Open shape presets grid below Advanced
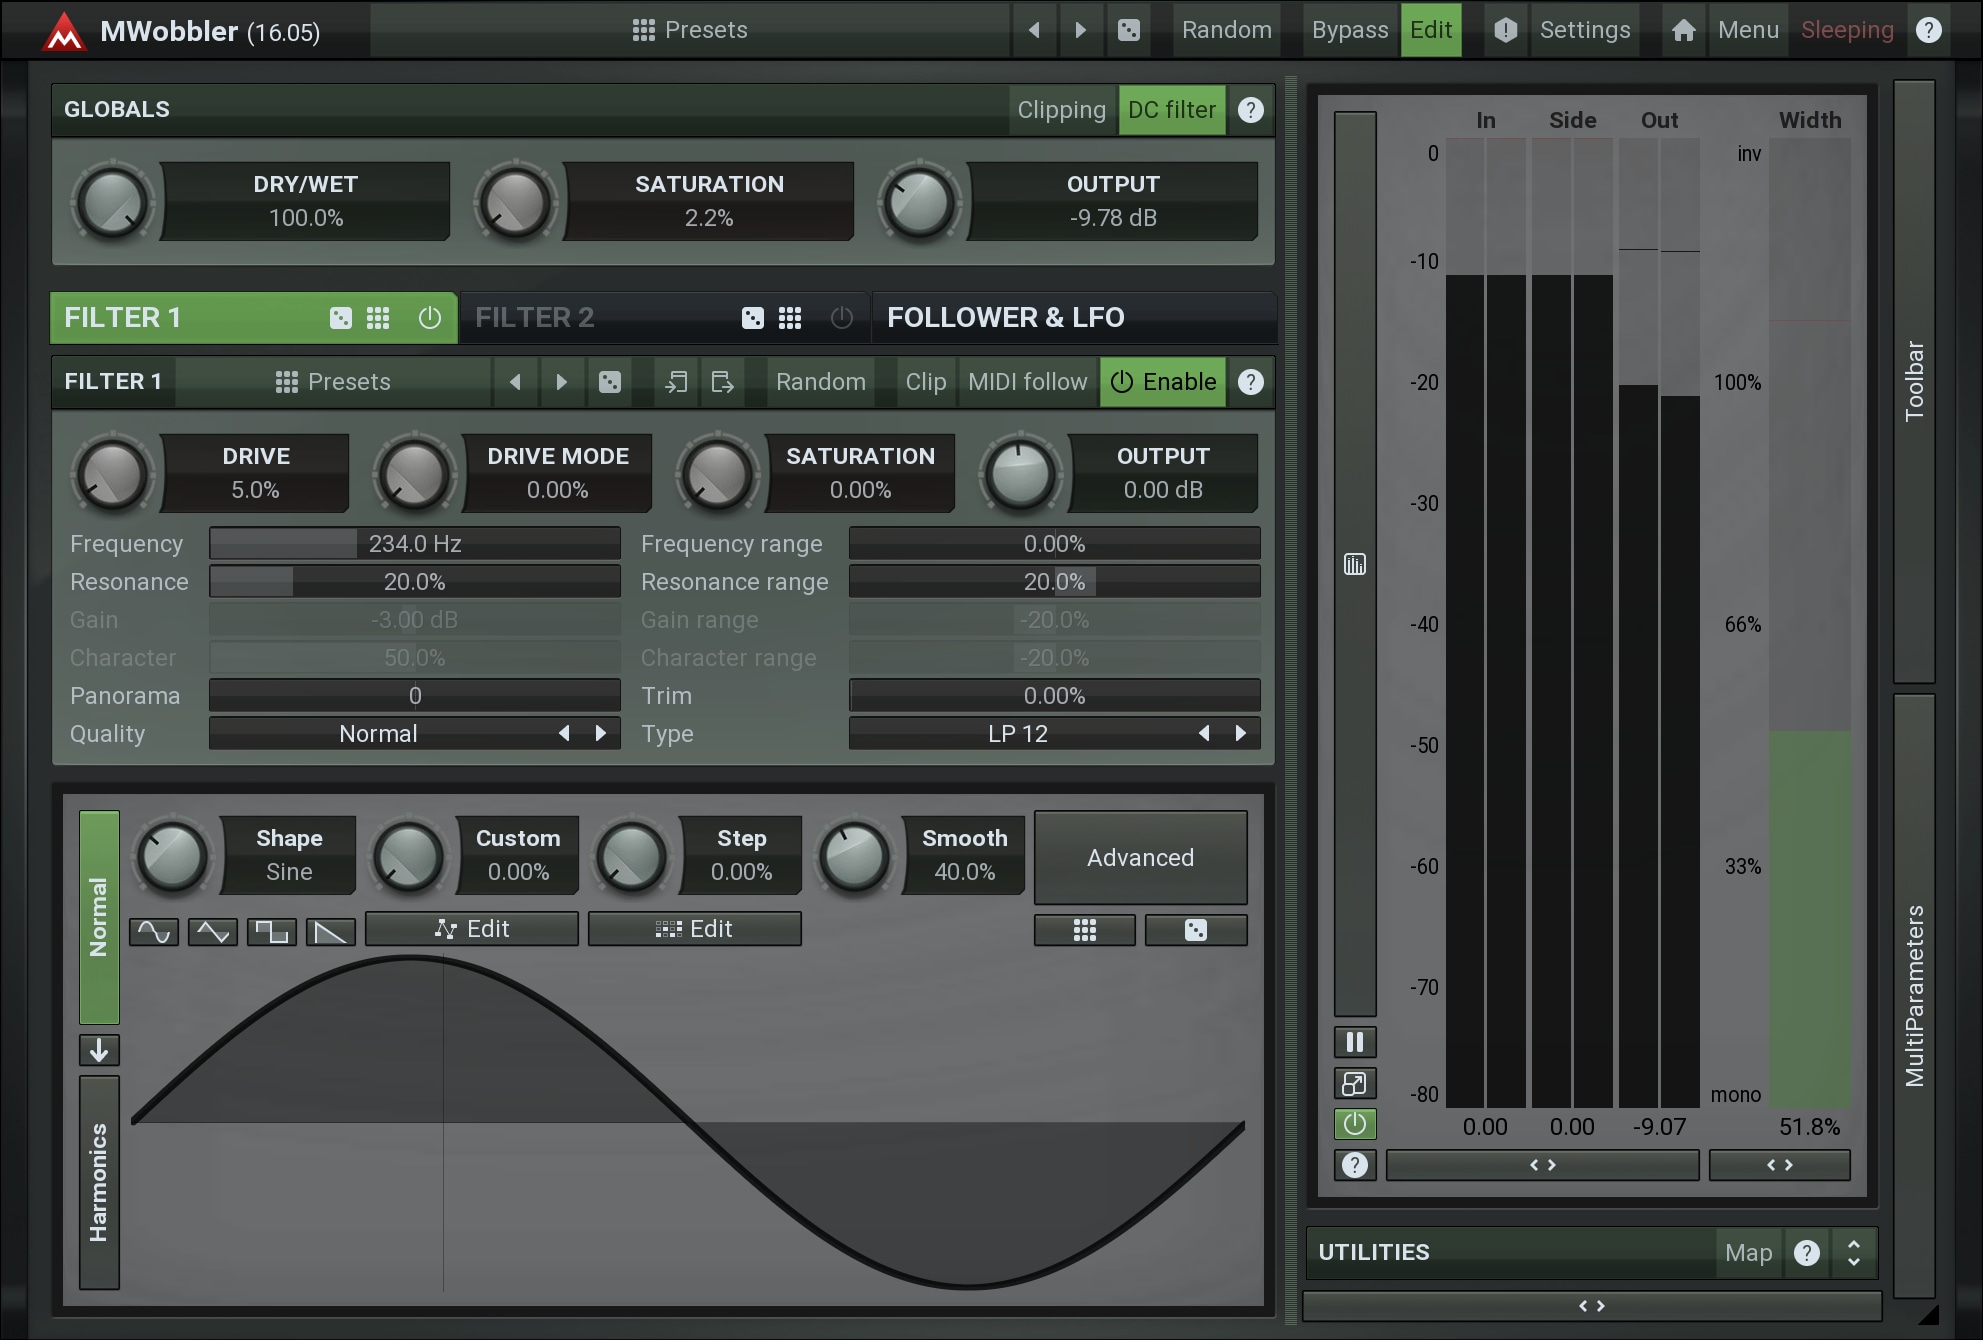Image resolution: width=1983 pixels, height=1340 pixels. [1085, 930]
